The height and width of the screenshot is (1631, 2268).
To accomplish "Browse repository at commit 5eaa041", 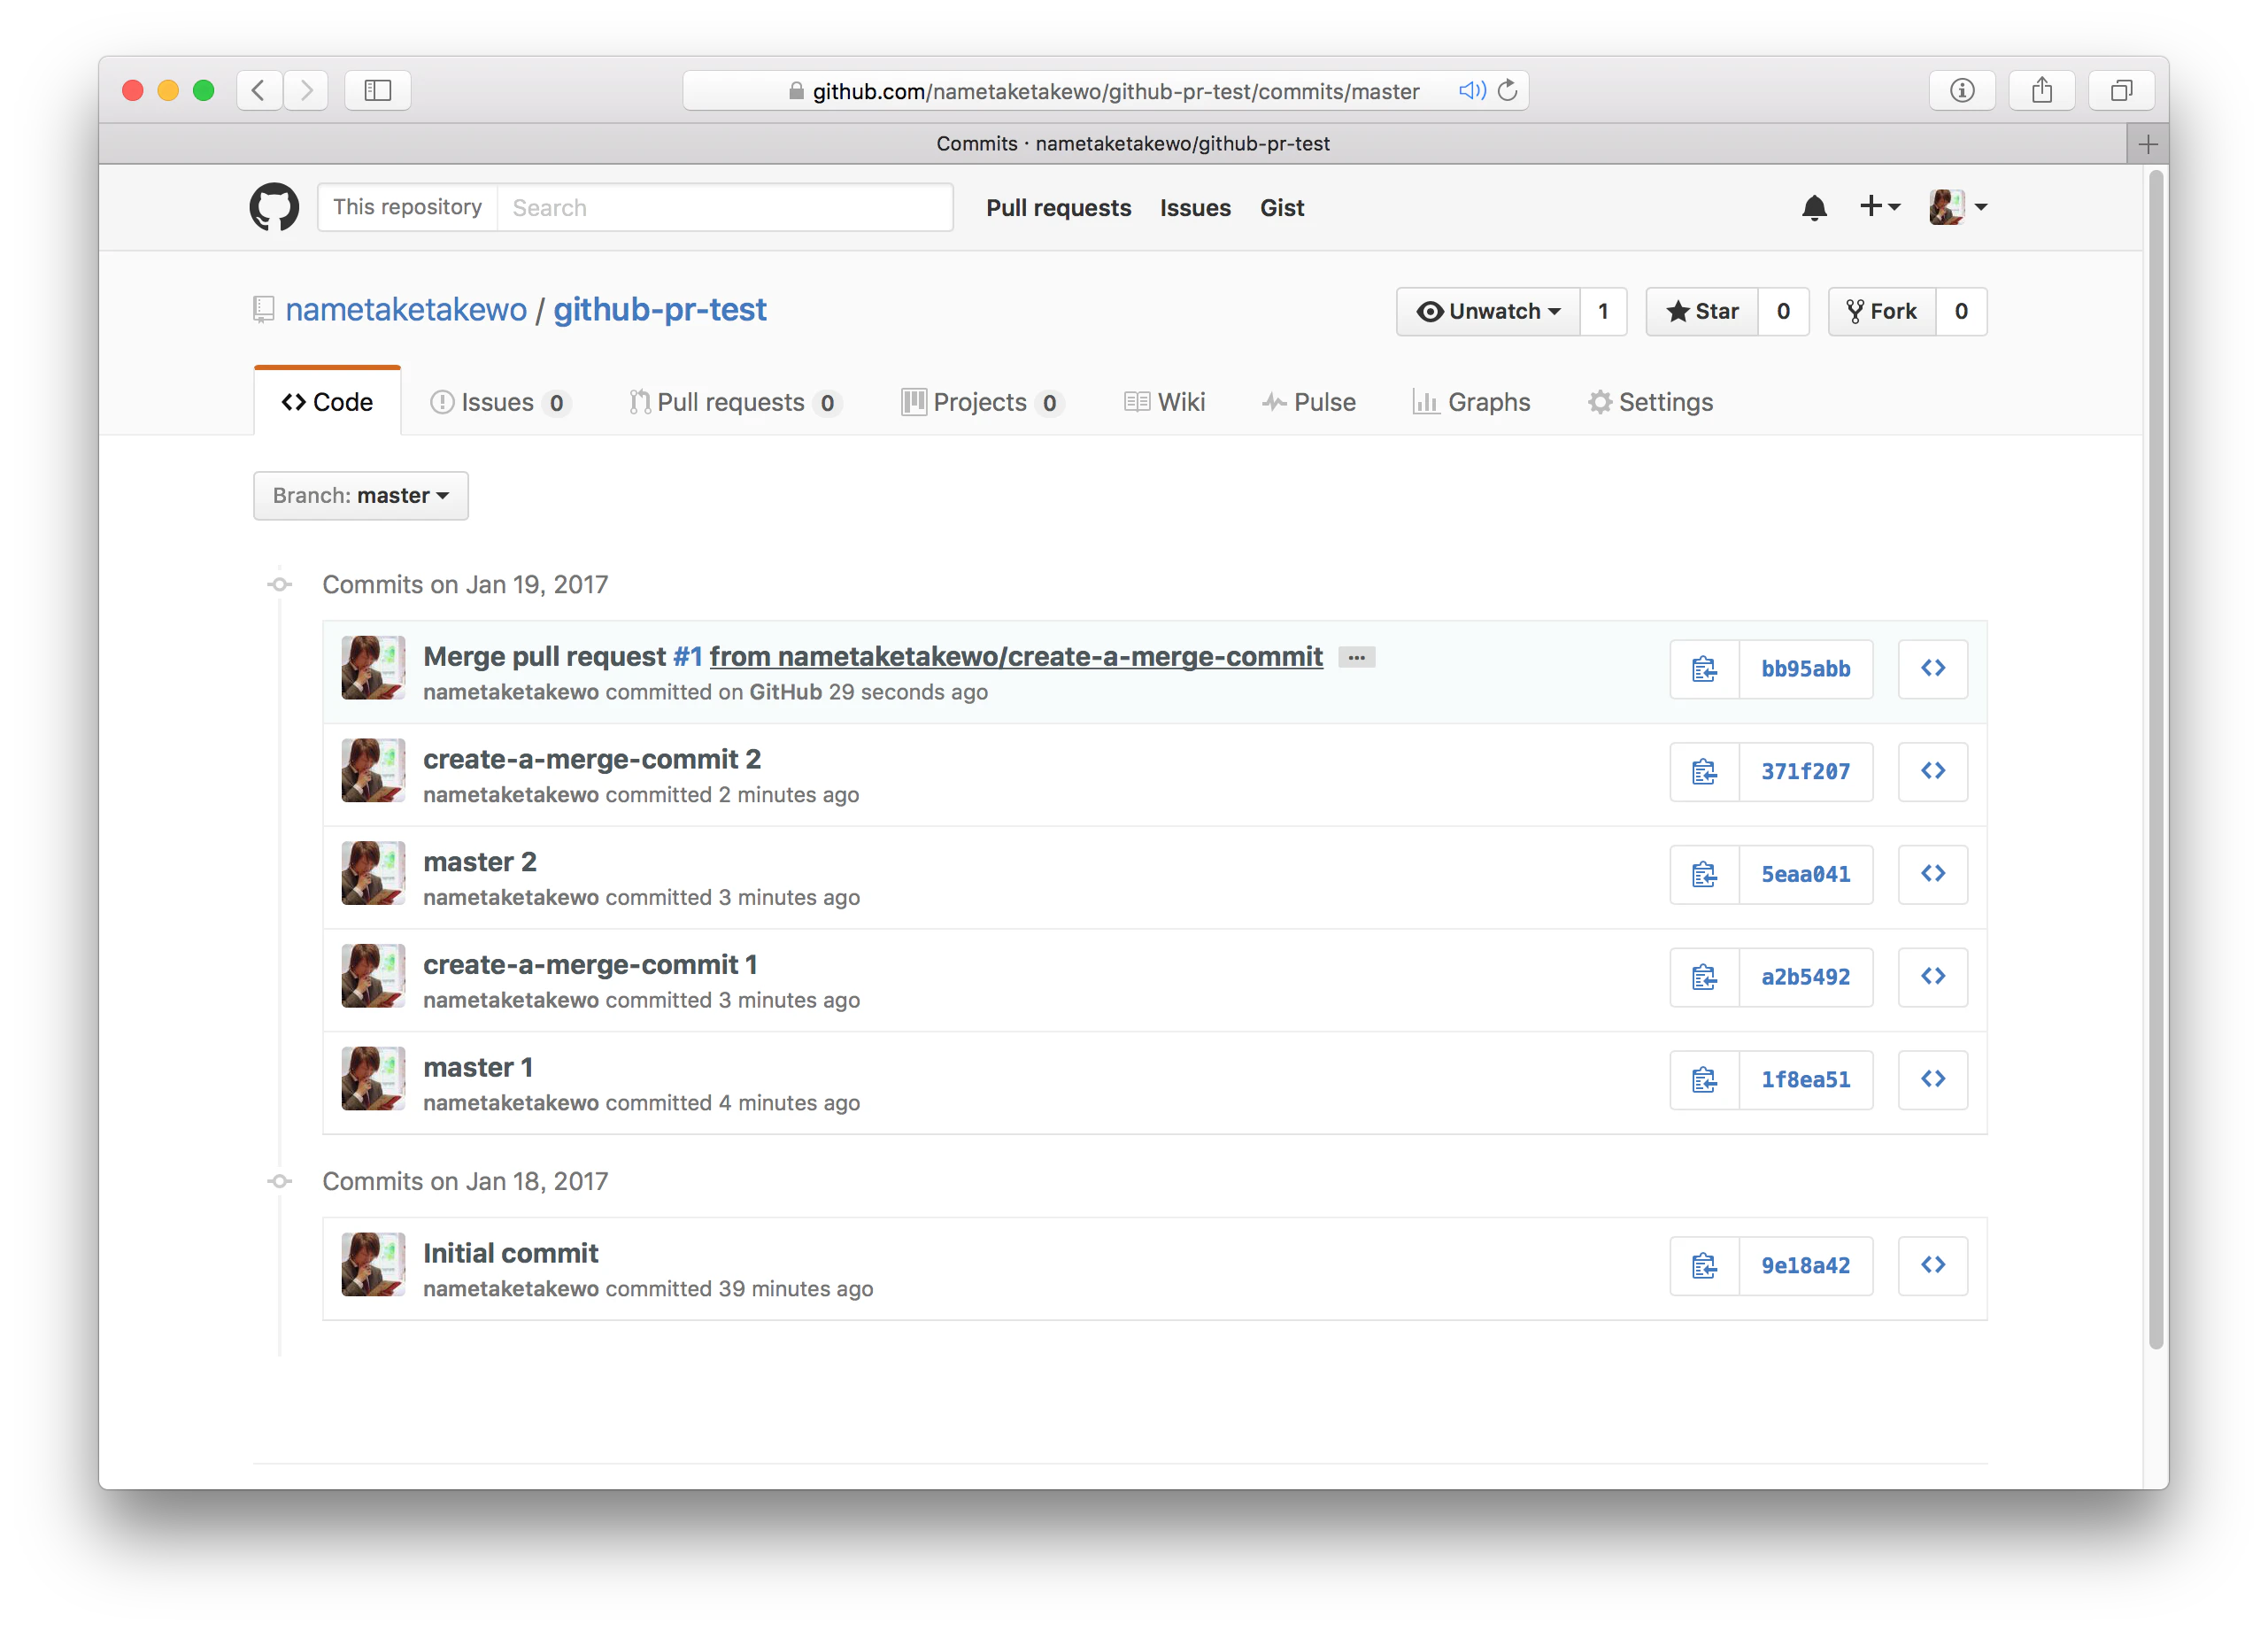I will (x=1933, y=875).
